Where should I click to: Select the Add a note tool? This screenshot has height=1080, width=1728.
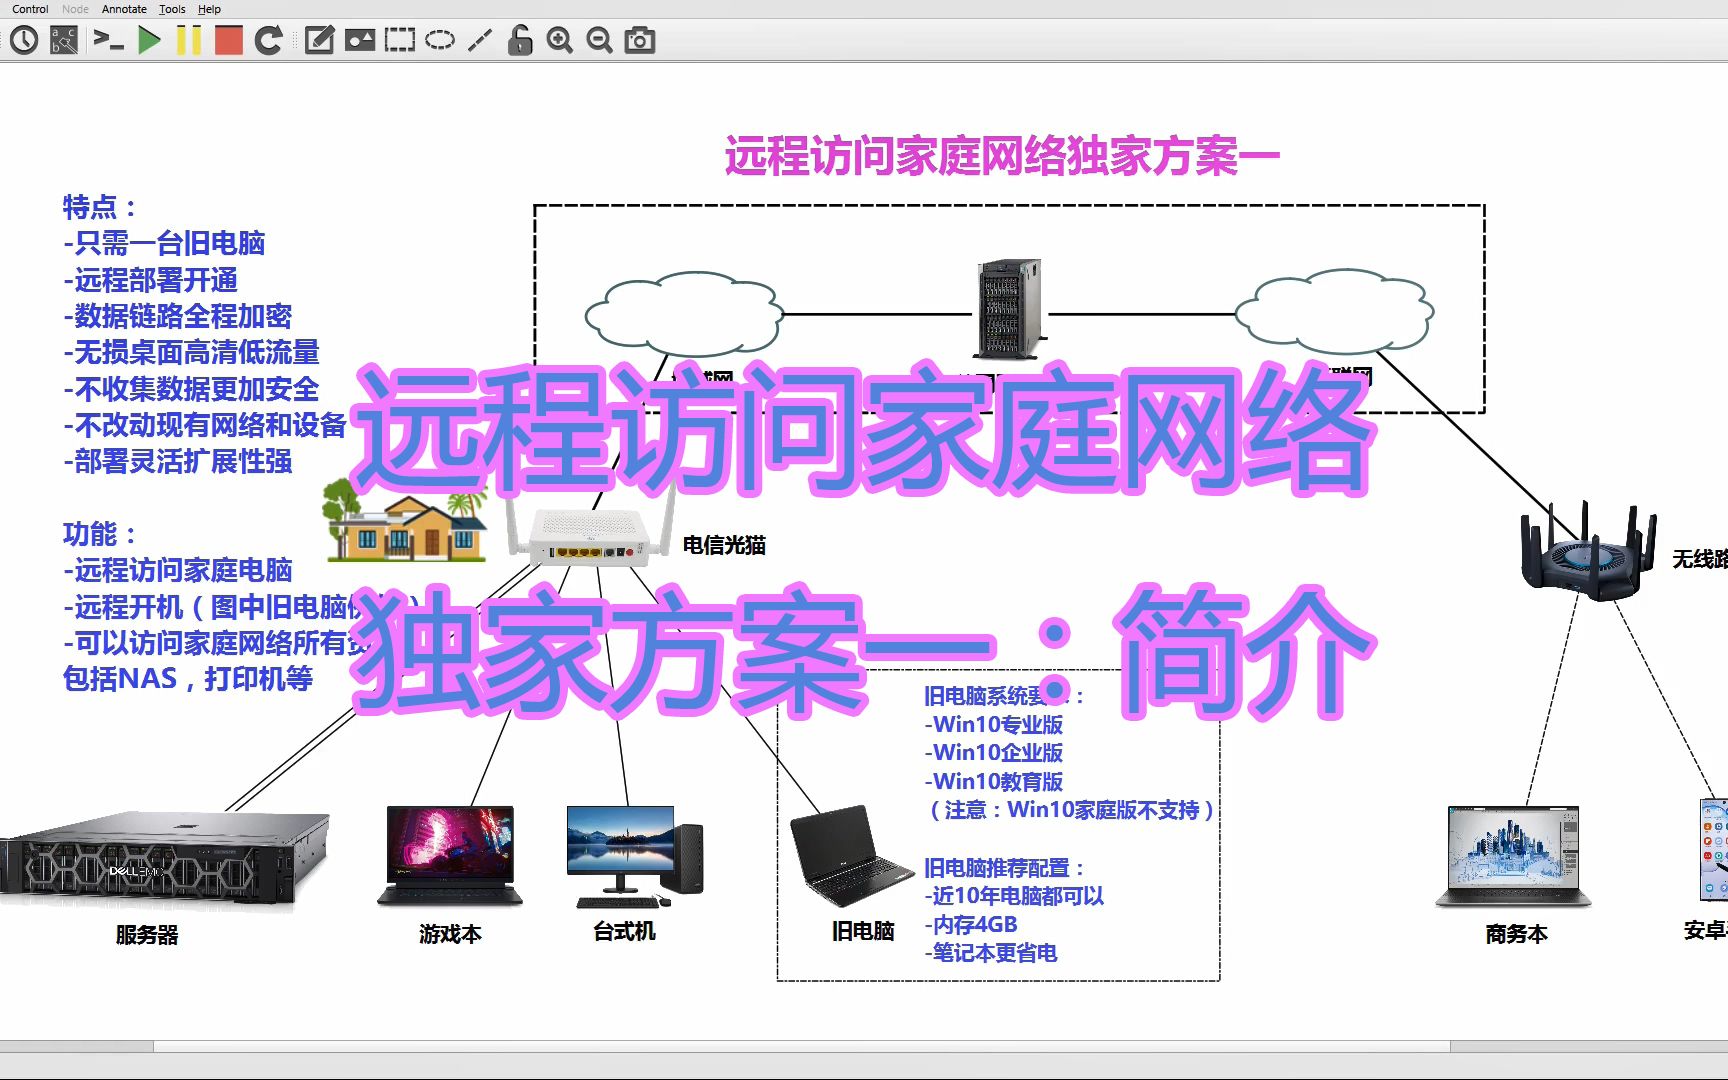pos(319,40)
